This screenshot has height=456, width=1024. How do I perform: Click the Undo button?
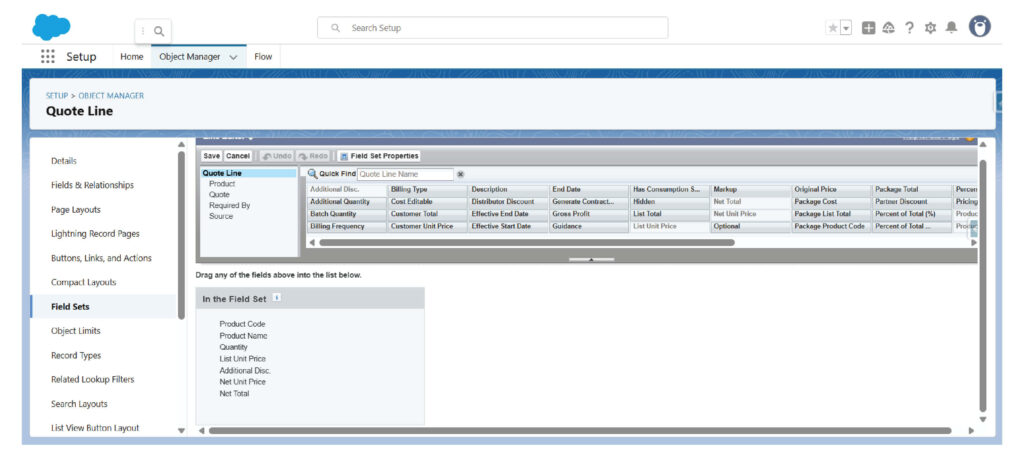pos(276,156)
